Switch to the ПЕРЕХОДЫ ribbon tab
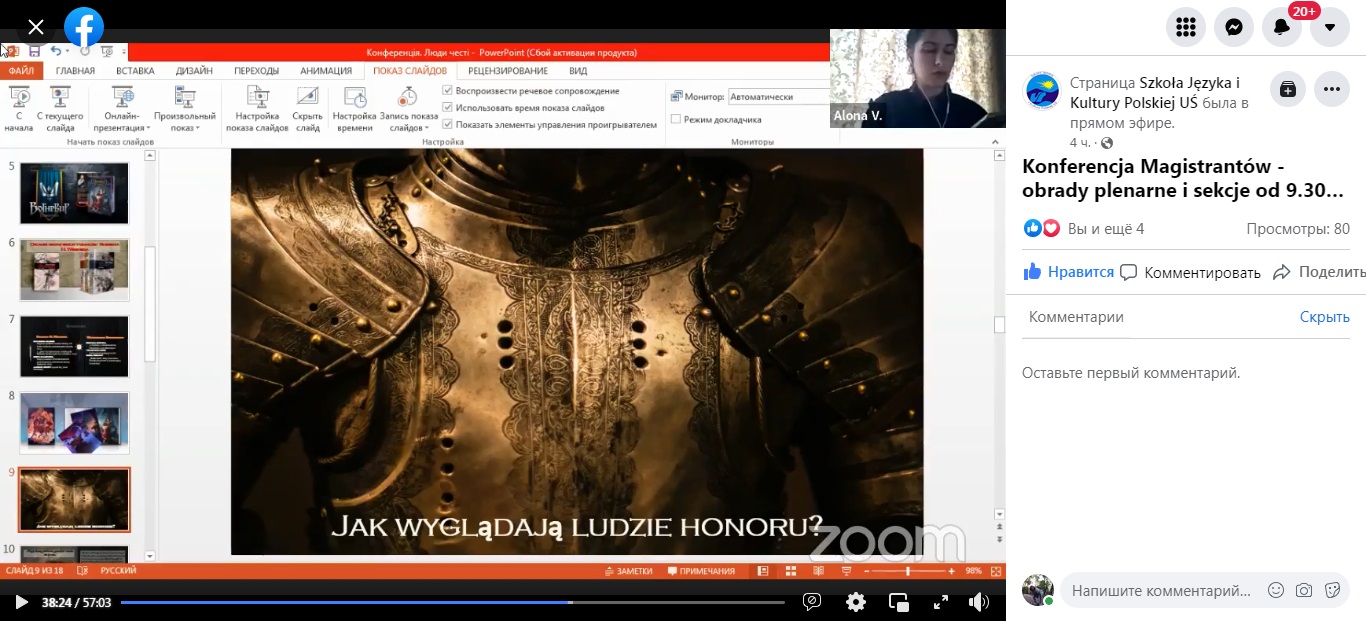 tap(256, 71)
